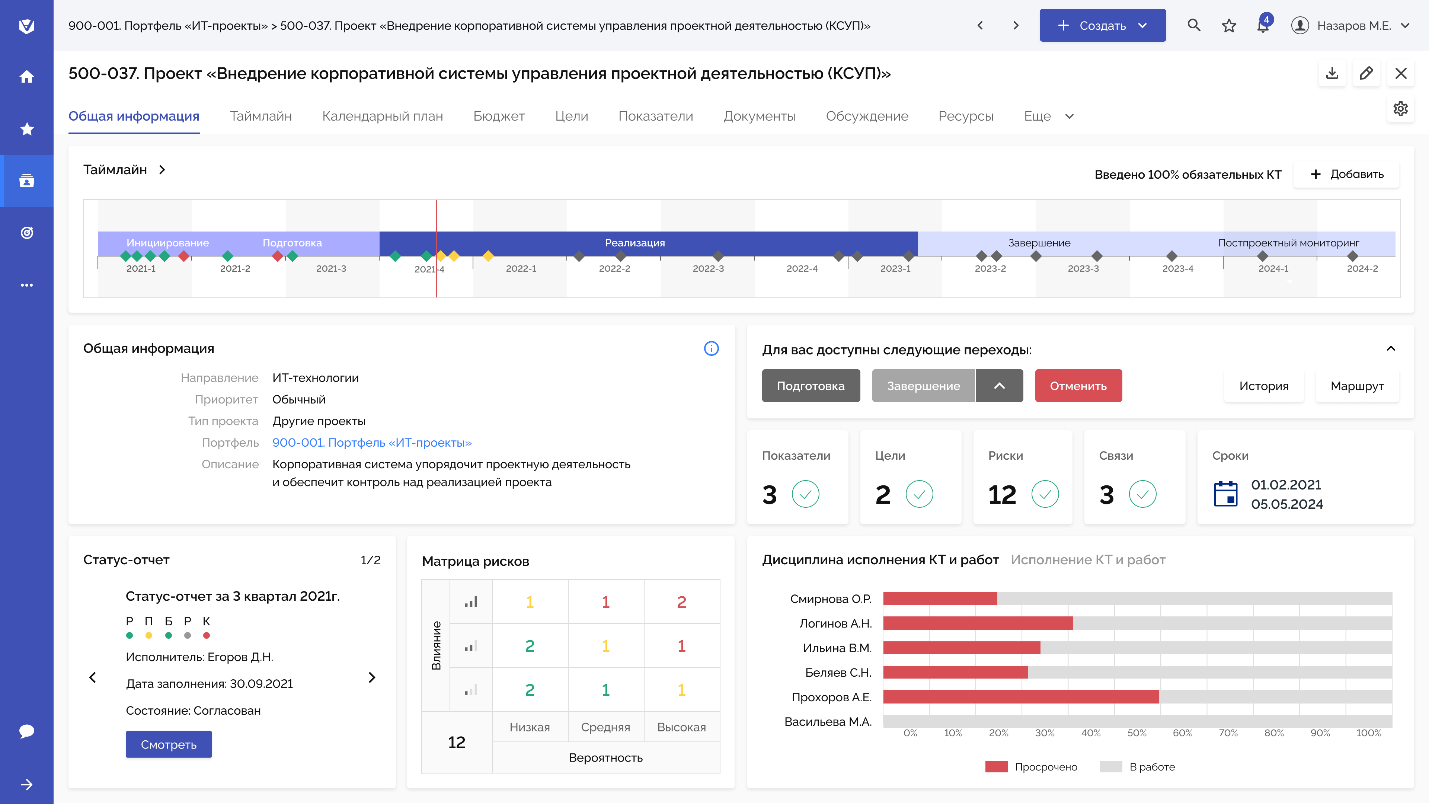
Task: Click the Добавить button on the timeline
Action: point(1347,173)
